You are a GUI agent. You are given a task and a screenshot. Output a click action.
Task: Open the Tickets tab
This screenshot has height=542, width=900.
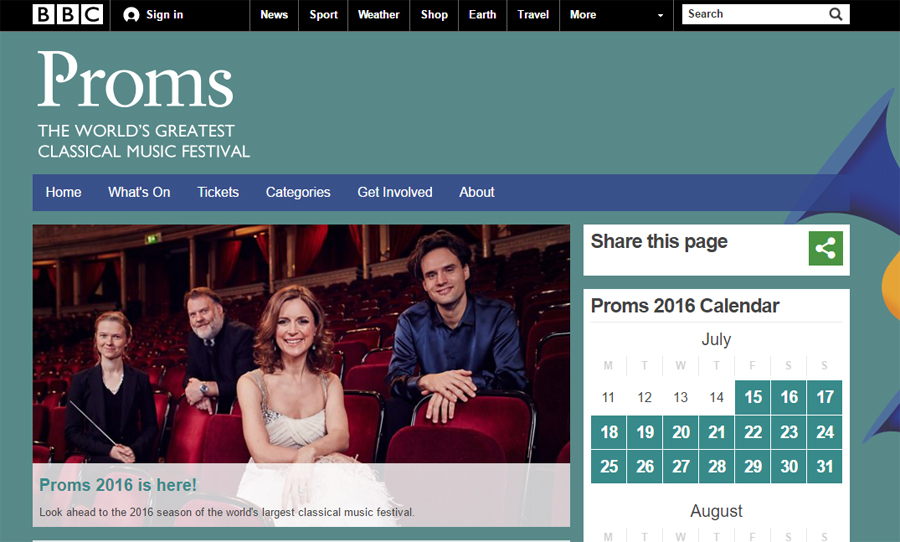click(x=218, y=192)
